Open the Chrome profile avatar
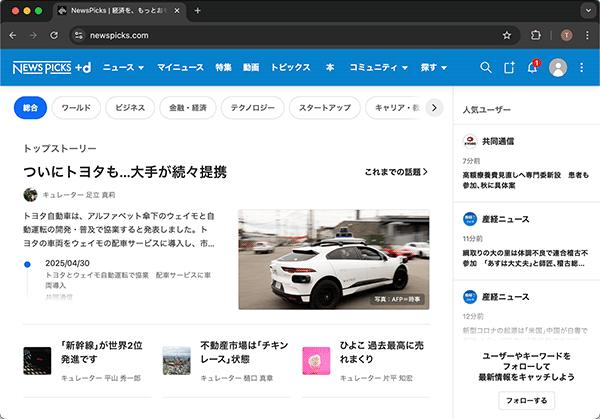Screen dimensions: 600x419 pos(566,36)
